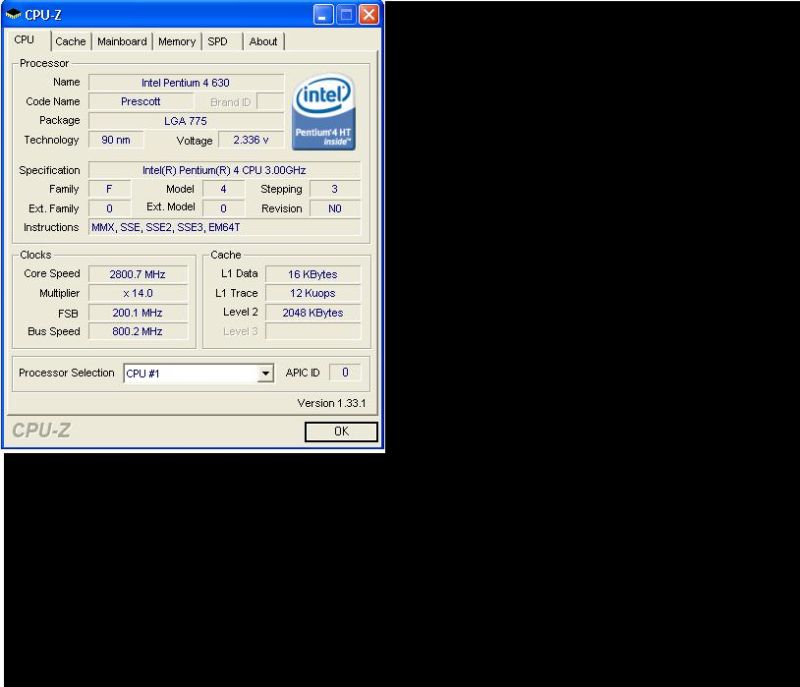Screen dimensions: 800x687
Task: Click the Revision value N0
Action: pyautogui.click(x=335, y=209)
